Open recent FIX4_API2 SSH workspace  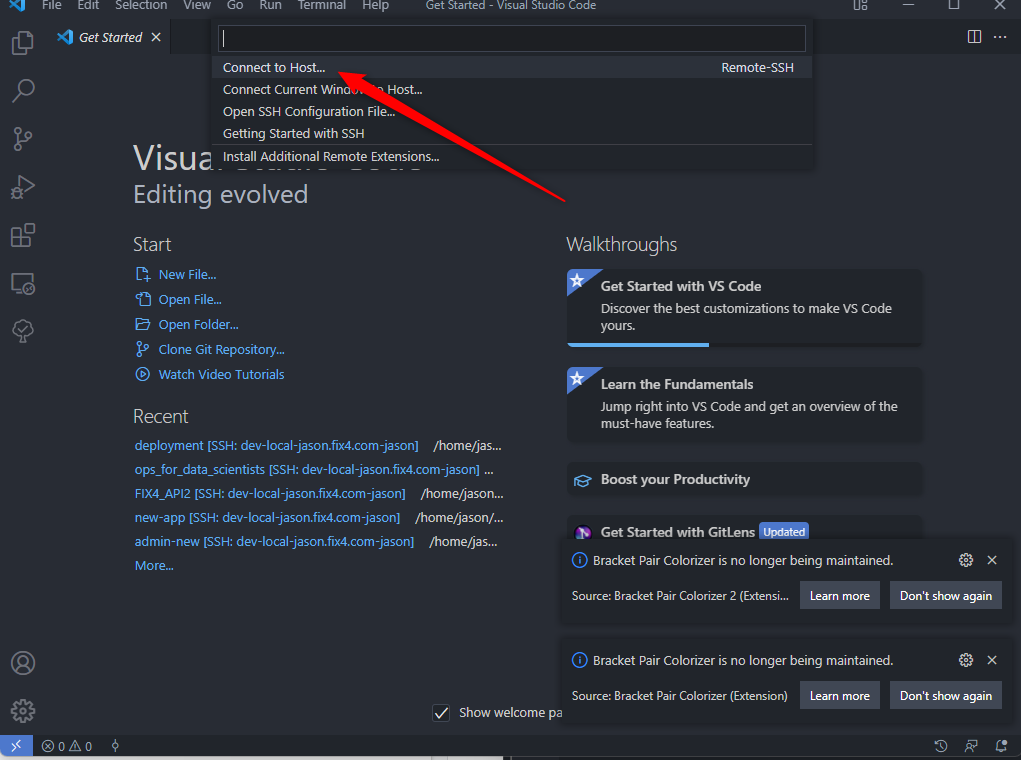point(270,494)
